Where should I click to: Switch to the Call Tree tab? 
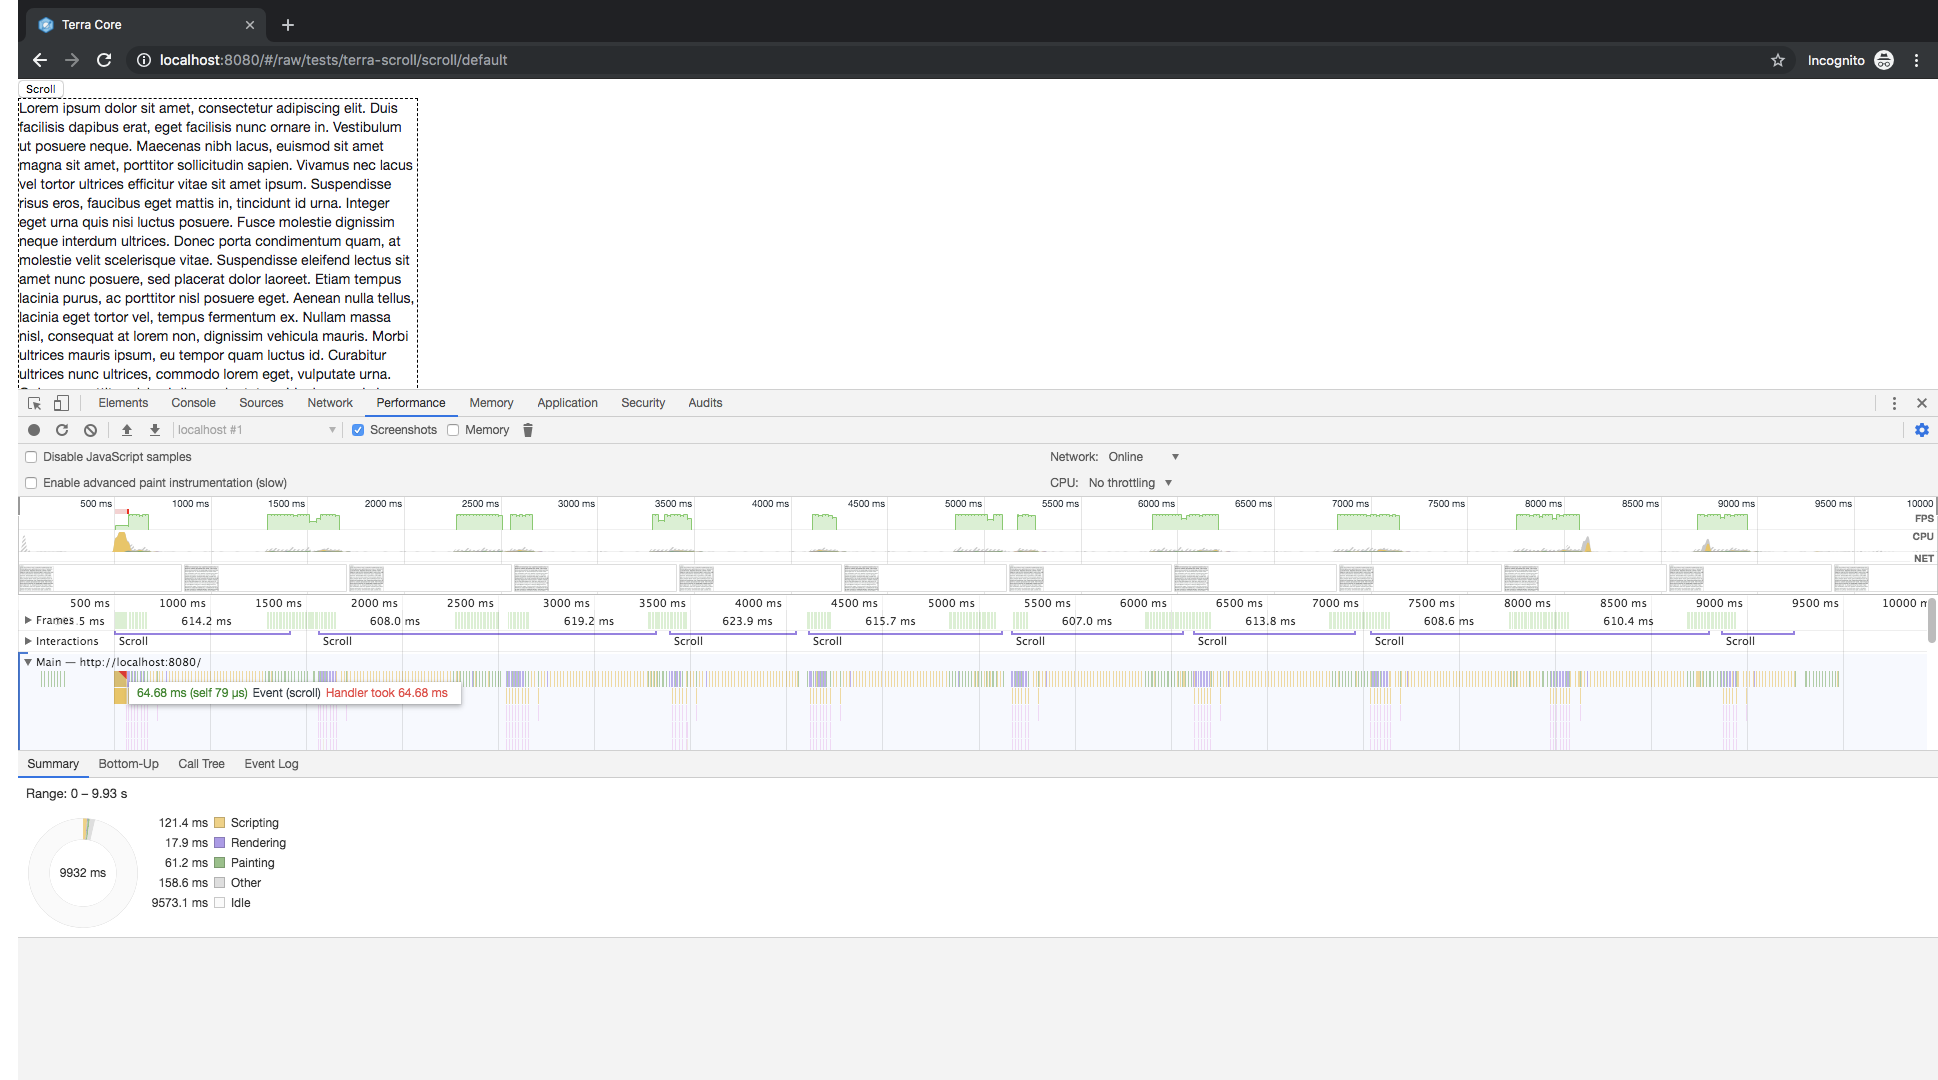click(x=201, y=764)
